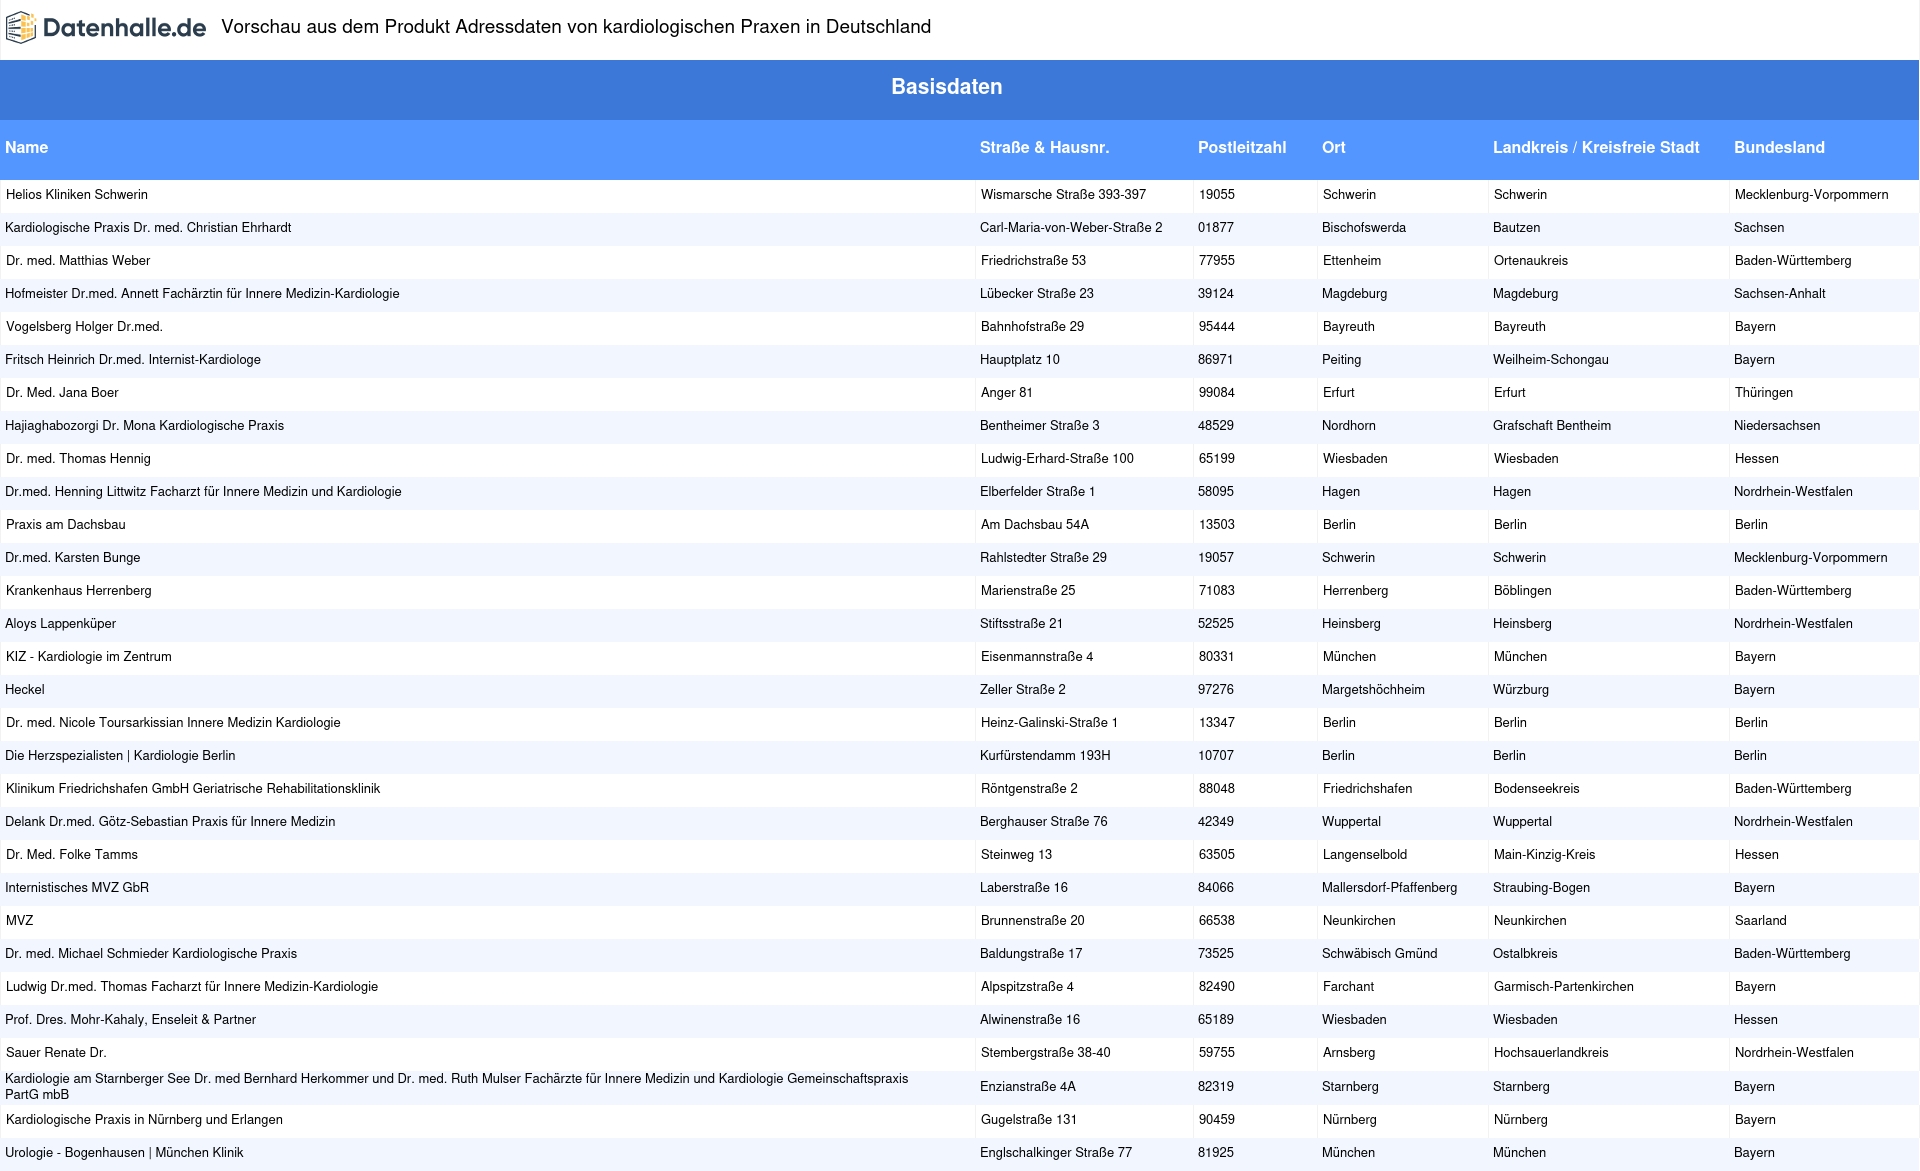The width and height of the screenshot is (1920, 1171).
Task: Click the Postleitzahl column header
Action: [1242, 147]
